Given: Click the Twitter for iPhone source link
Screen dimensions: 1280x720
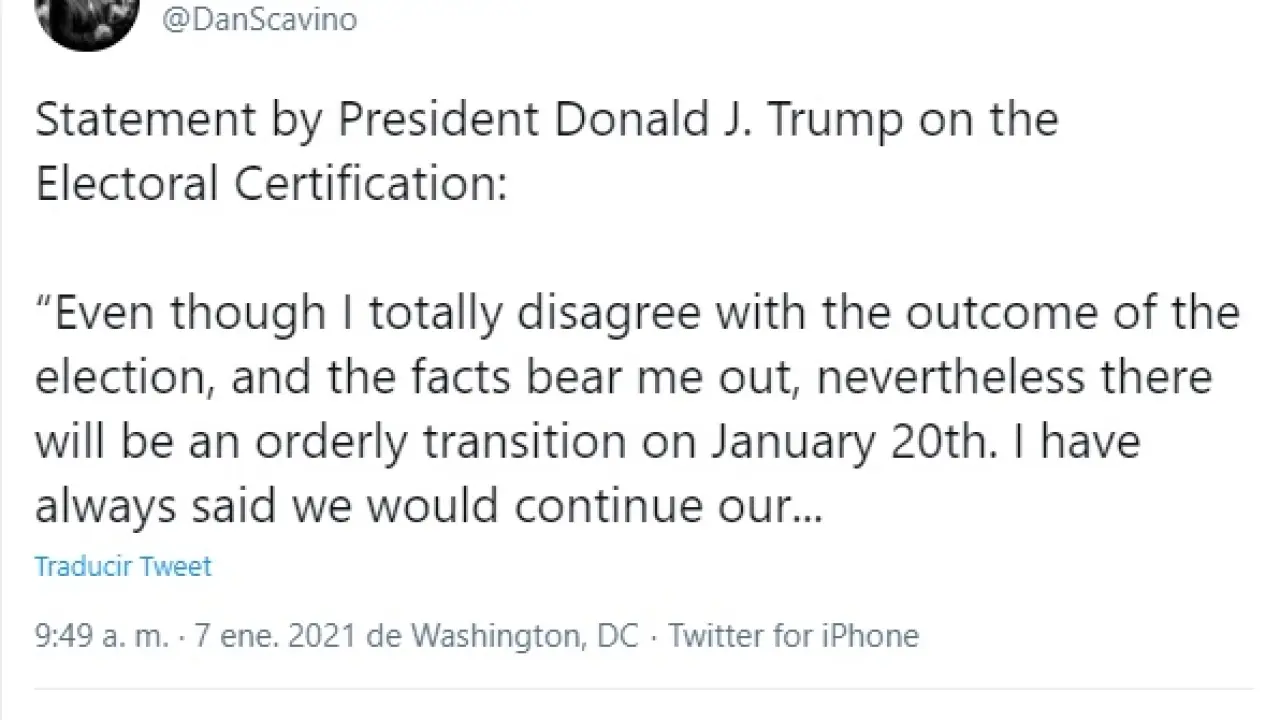Looking at the screenshot, I should [x=793, y=636].
